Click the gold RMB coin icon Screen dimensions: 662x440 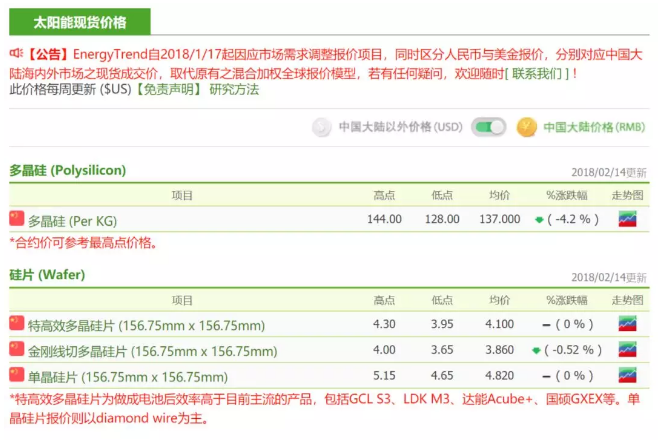(527, 127)
